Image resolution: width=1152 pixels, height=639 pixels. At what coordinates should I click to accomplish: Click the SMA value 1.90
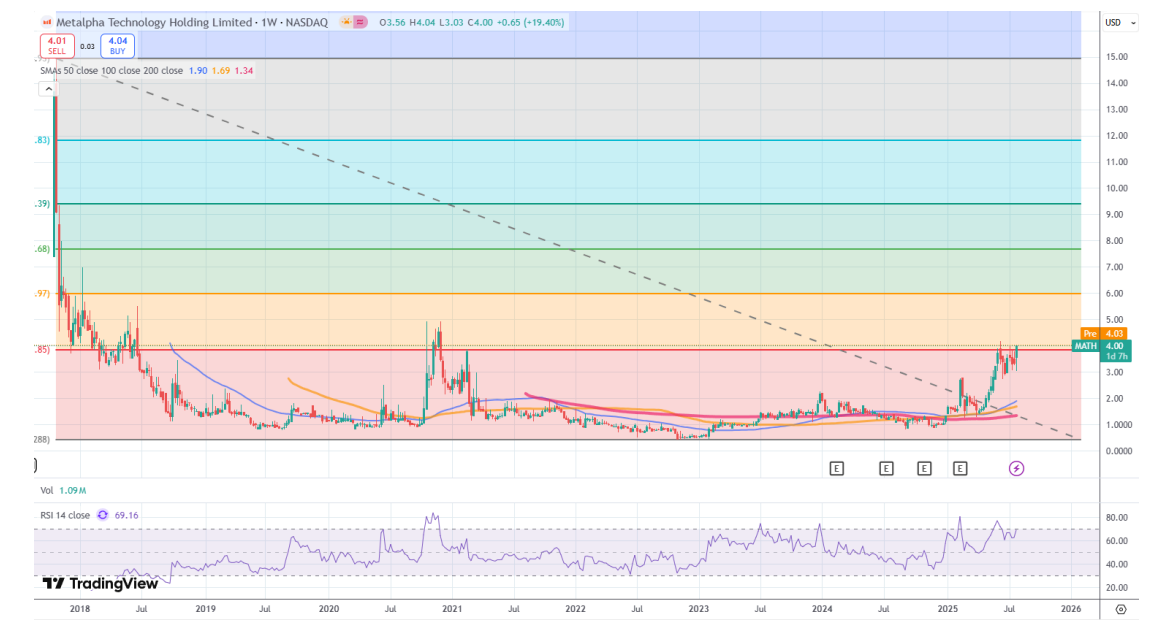198,71
